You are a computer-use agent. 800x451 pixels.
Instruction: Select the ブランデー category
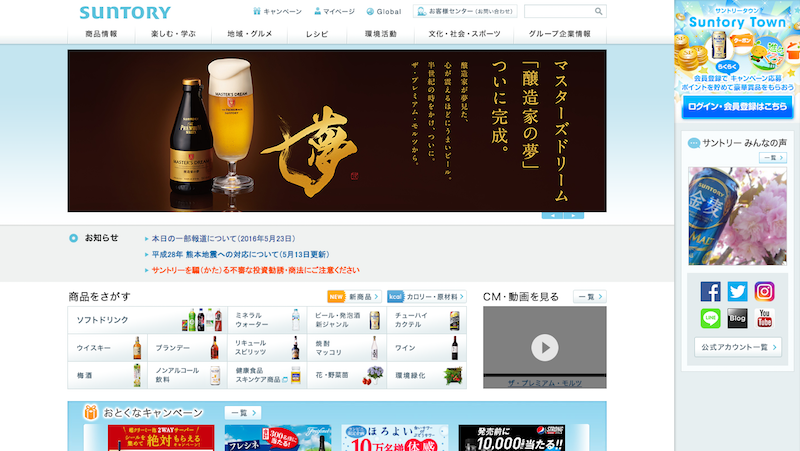click(x=187, y=347)
